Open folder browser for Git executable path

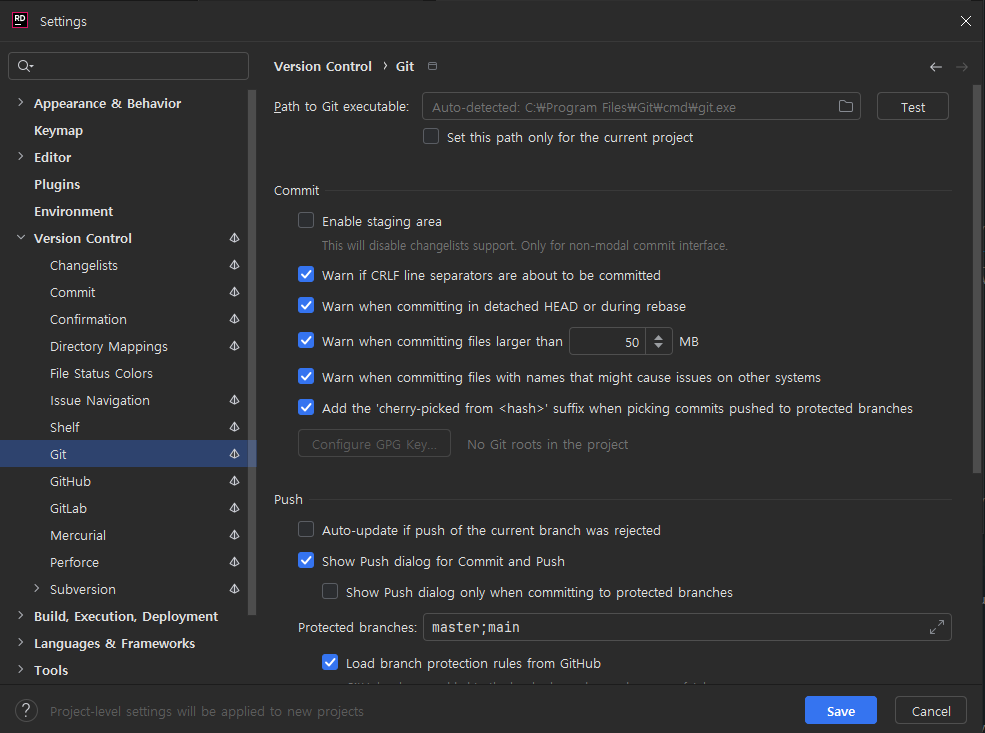pos(845,106)
